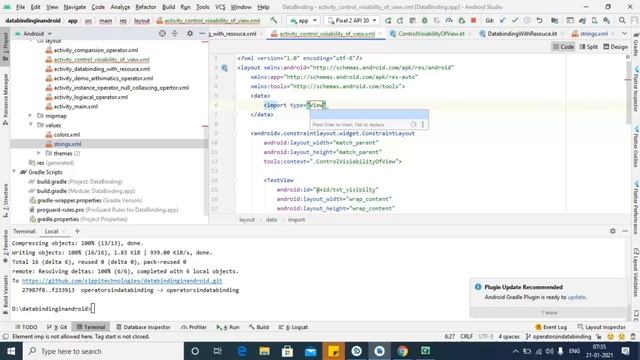The width and height of the screenshot is (640, 360).
Task: Switch to strings.xml editor tab
Action: pos(593,33)
